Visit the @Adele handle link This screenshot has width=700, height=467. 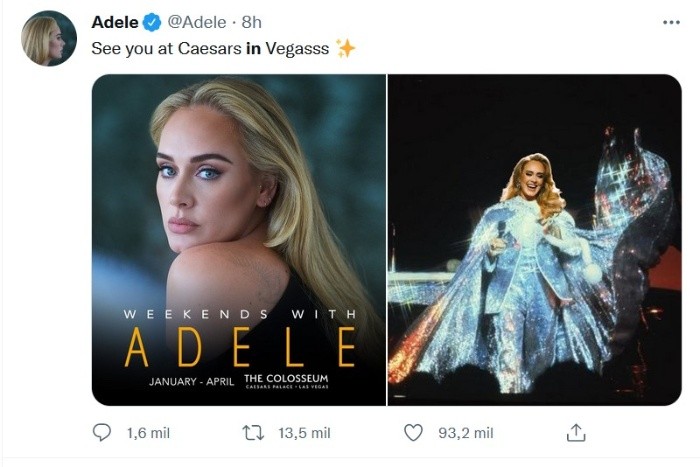[195, 23]
